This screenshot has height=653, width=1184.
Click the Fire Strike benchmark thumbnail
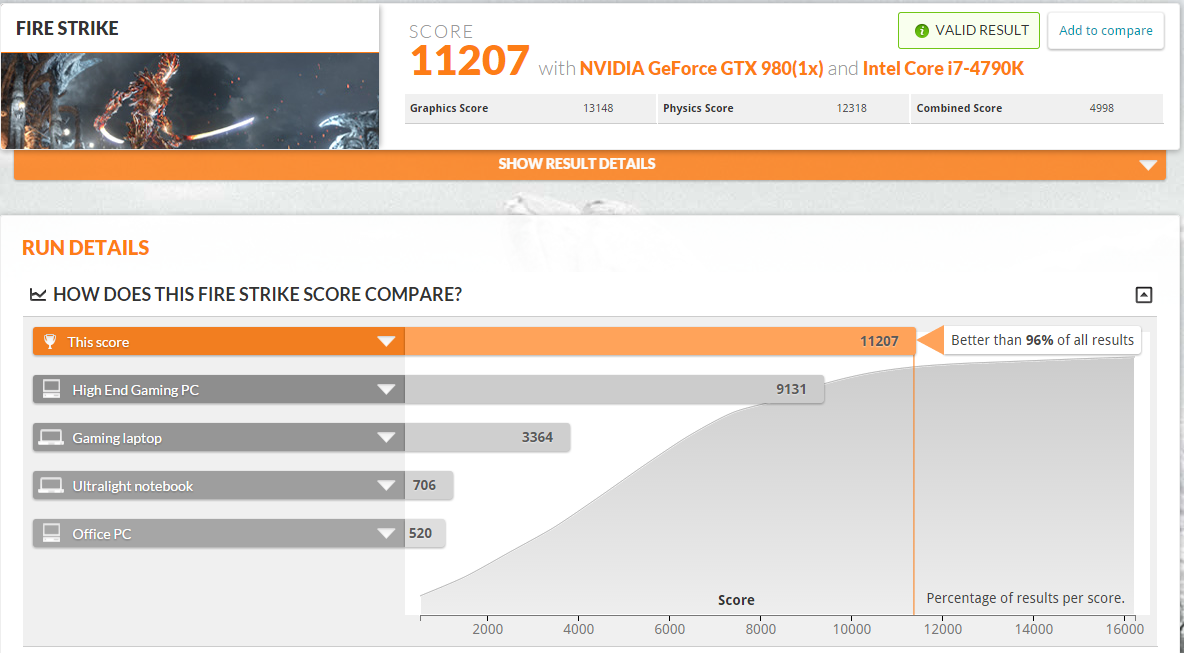coord(190,100)
